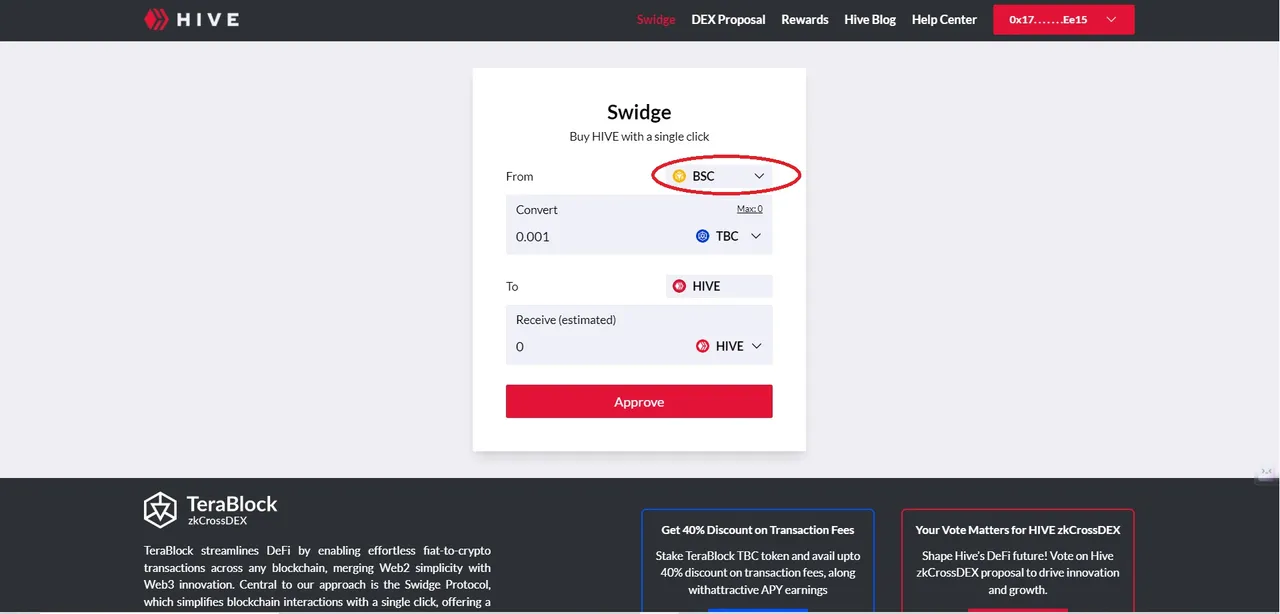Click the HIVE icon in To row
Image resolution: width=1280 pixels, height=614 pixels.
point(679,286)
